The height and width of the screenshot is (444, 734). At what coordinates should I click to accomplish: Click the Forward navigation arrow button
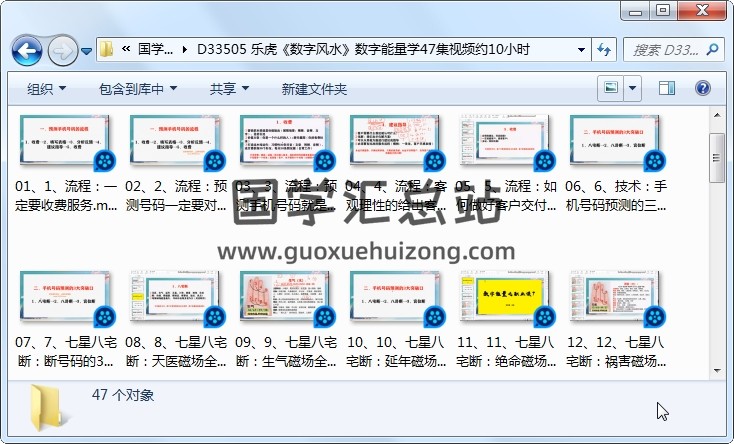point(62,49)
